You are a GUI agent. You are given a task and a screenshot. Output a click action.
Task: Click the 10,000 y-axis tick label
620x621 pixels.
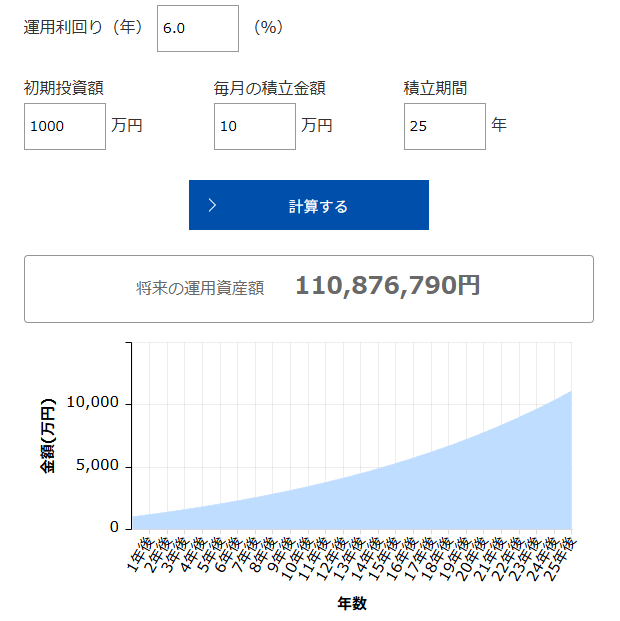(x=92, y=403)
